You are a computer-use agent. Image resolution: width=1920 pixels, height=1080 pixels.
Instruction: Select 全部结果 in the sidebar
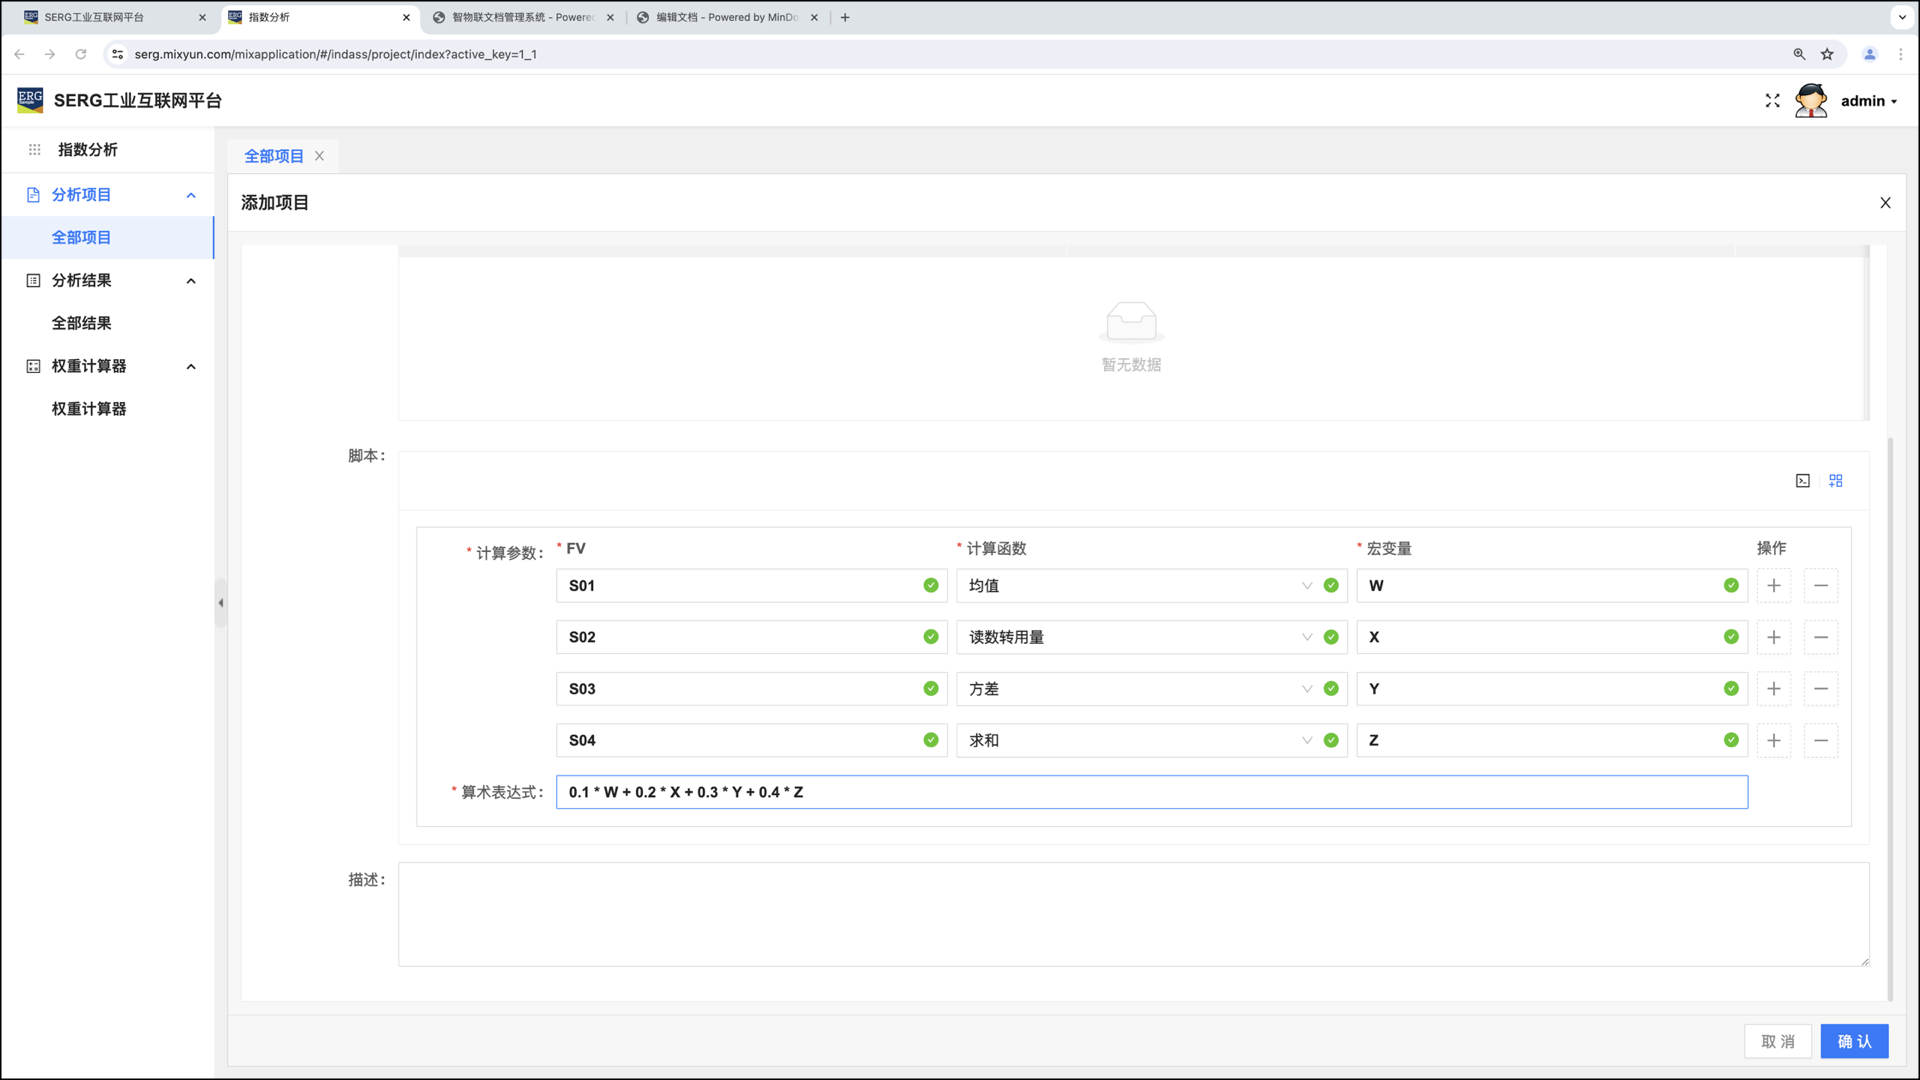[x=82, y=323]
